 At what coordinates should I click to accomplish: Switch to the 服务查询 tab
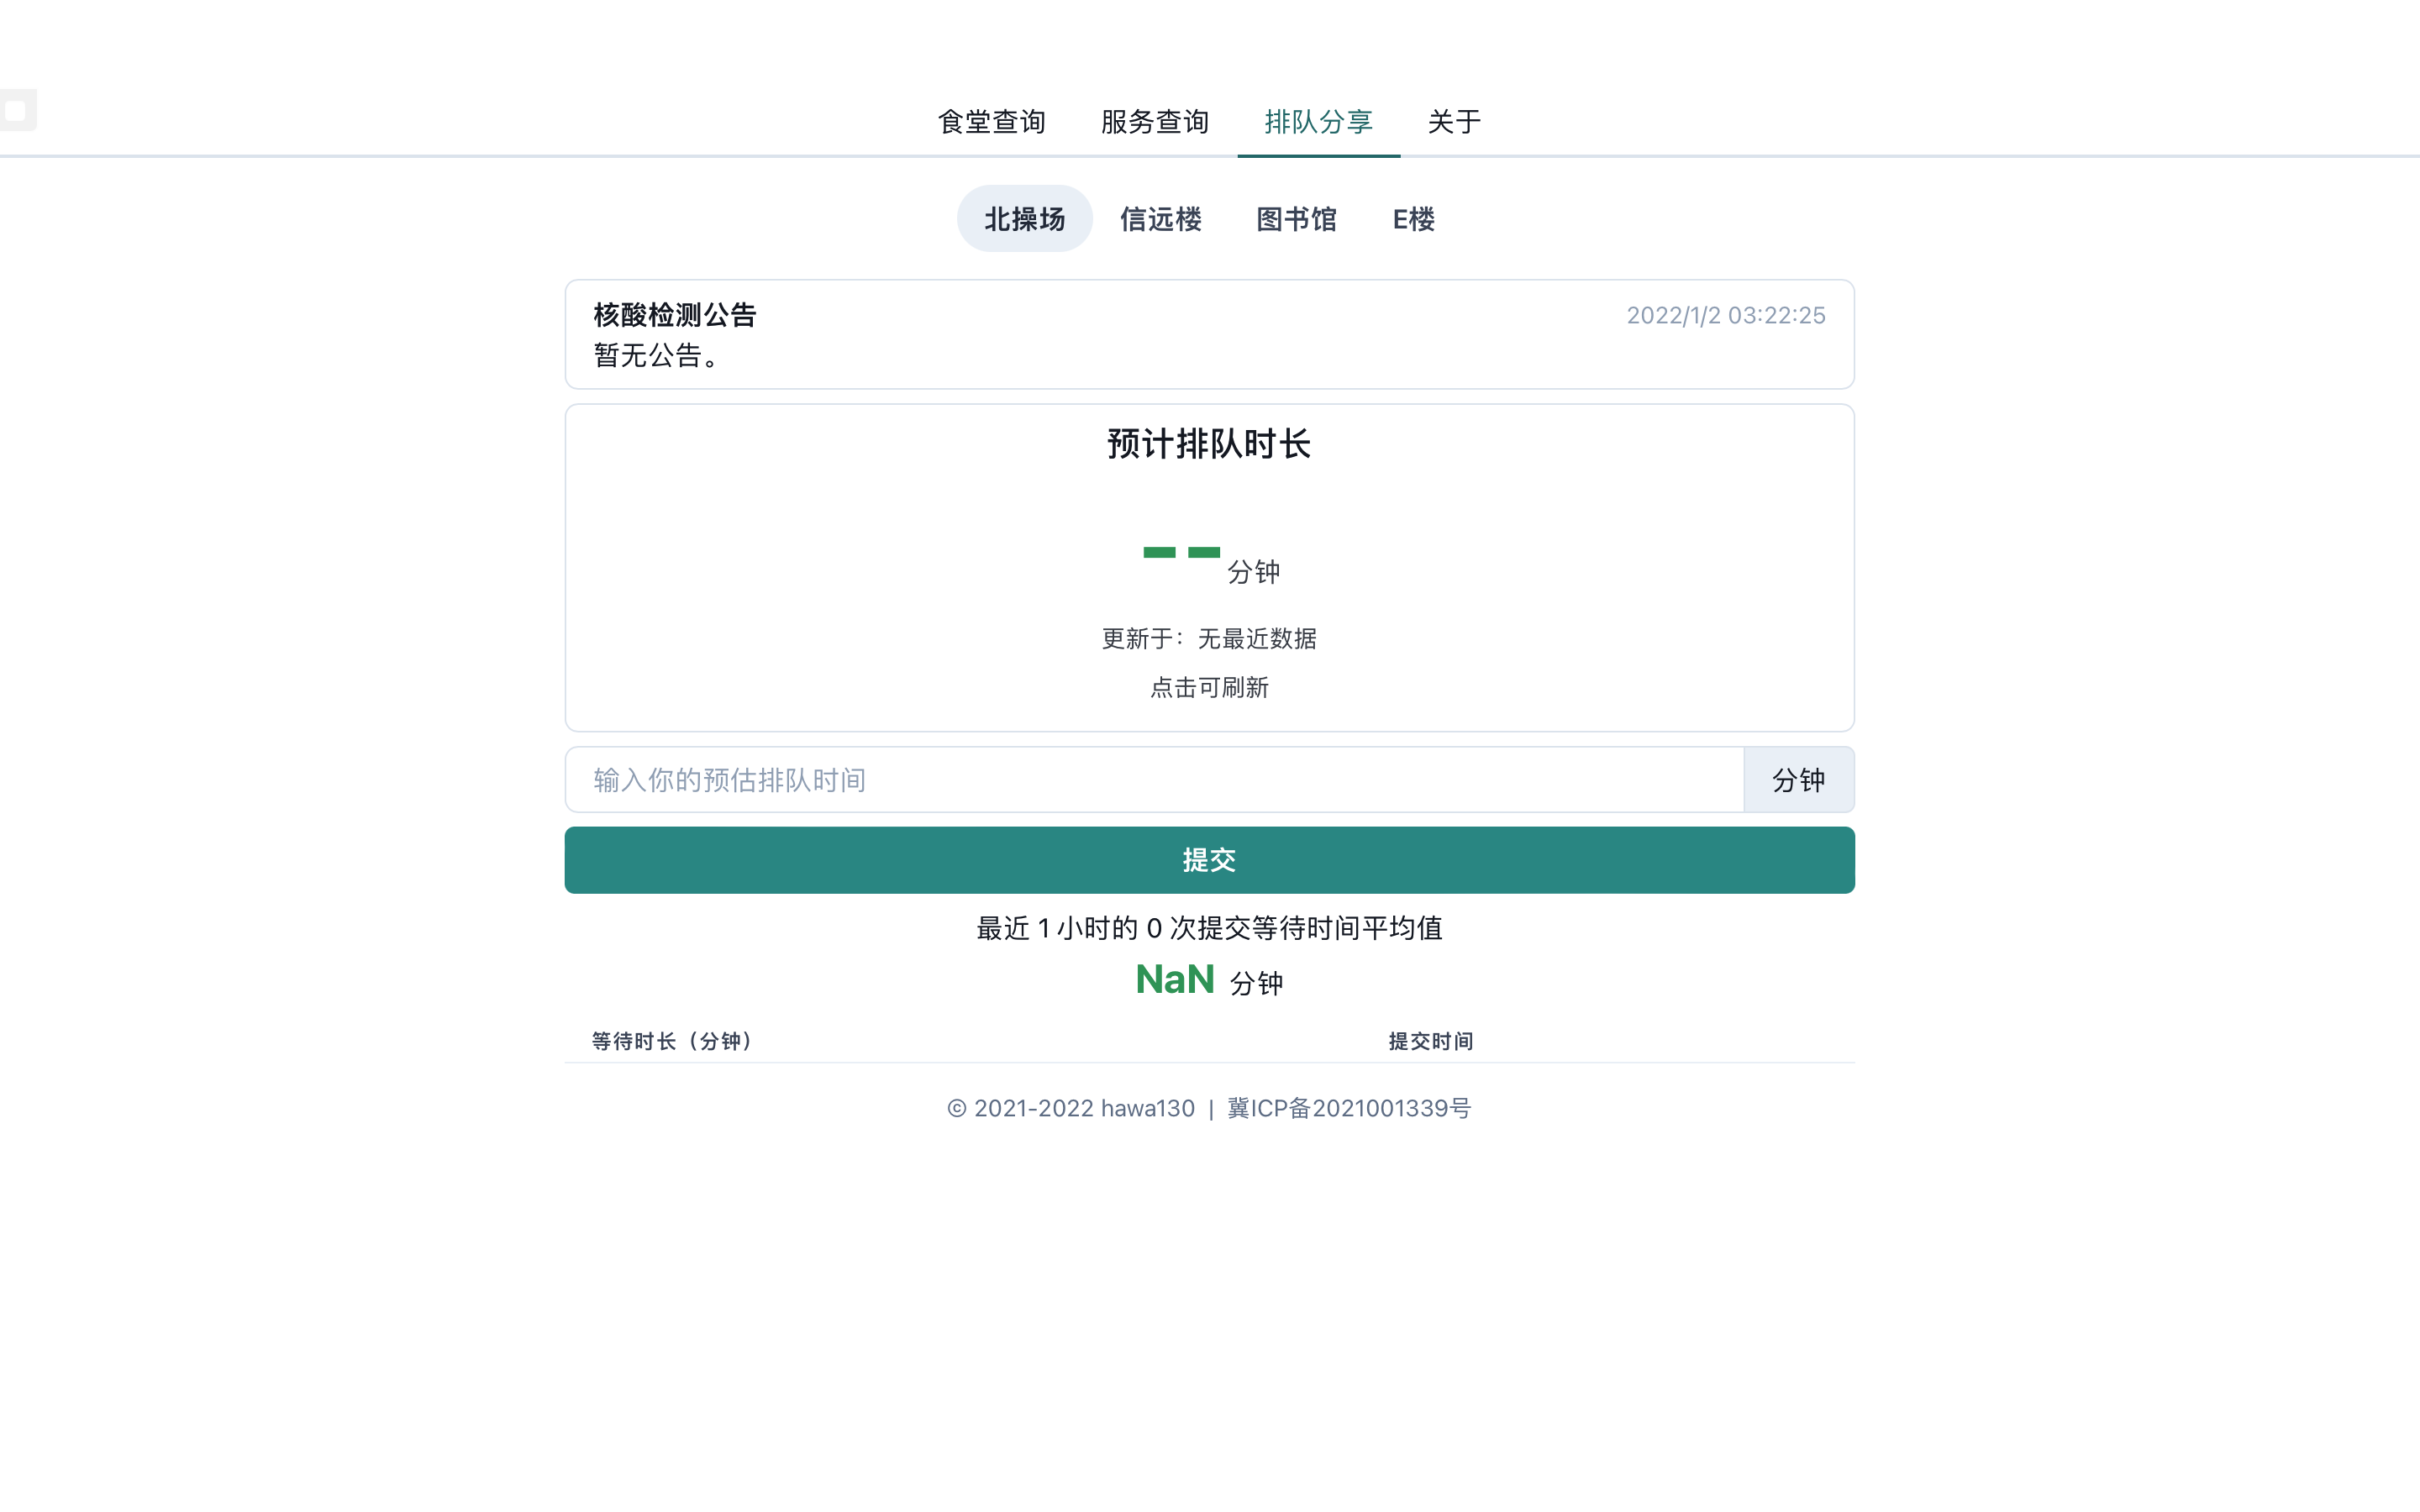point(1155,122)
